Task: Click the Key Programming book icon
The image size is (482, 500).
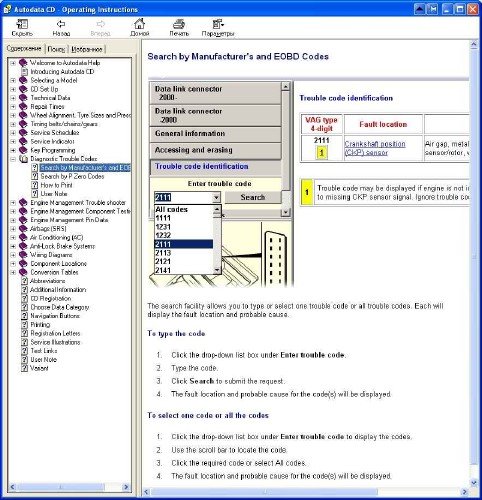Action: [23, 150]
